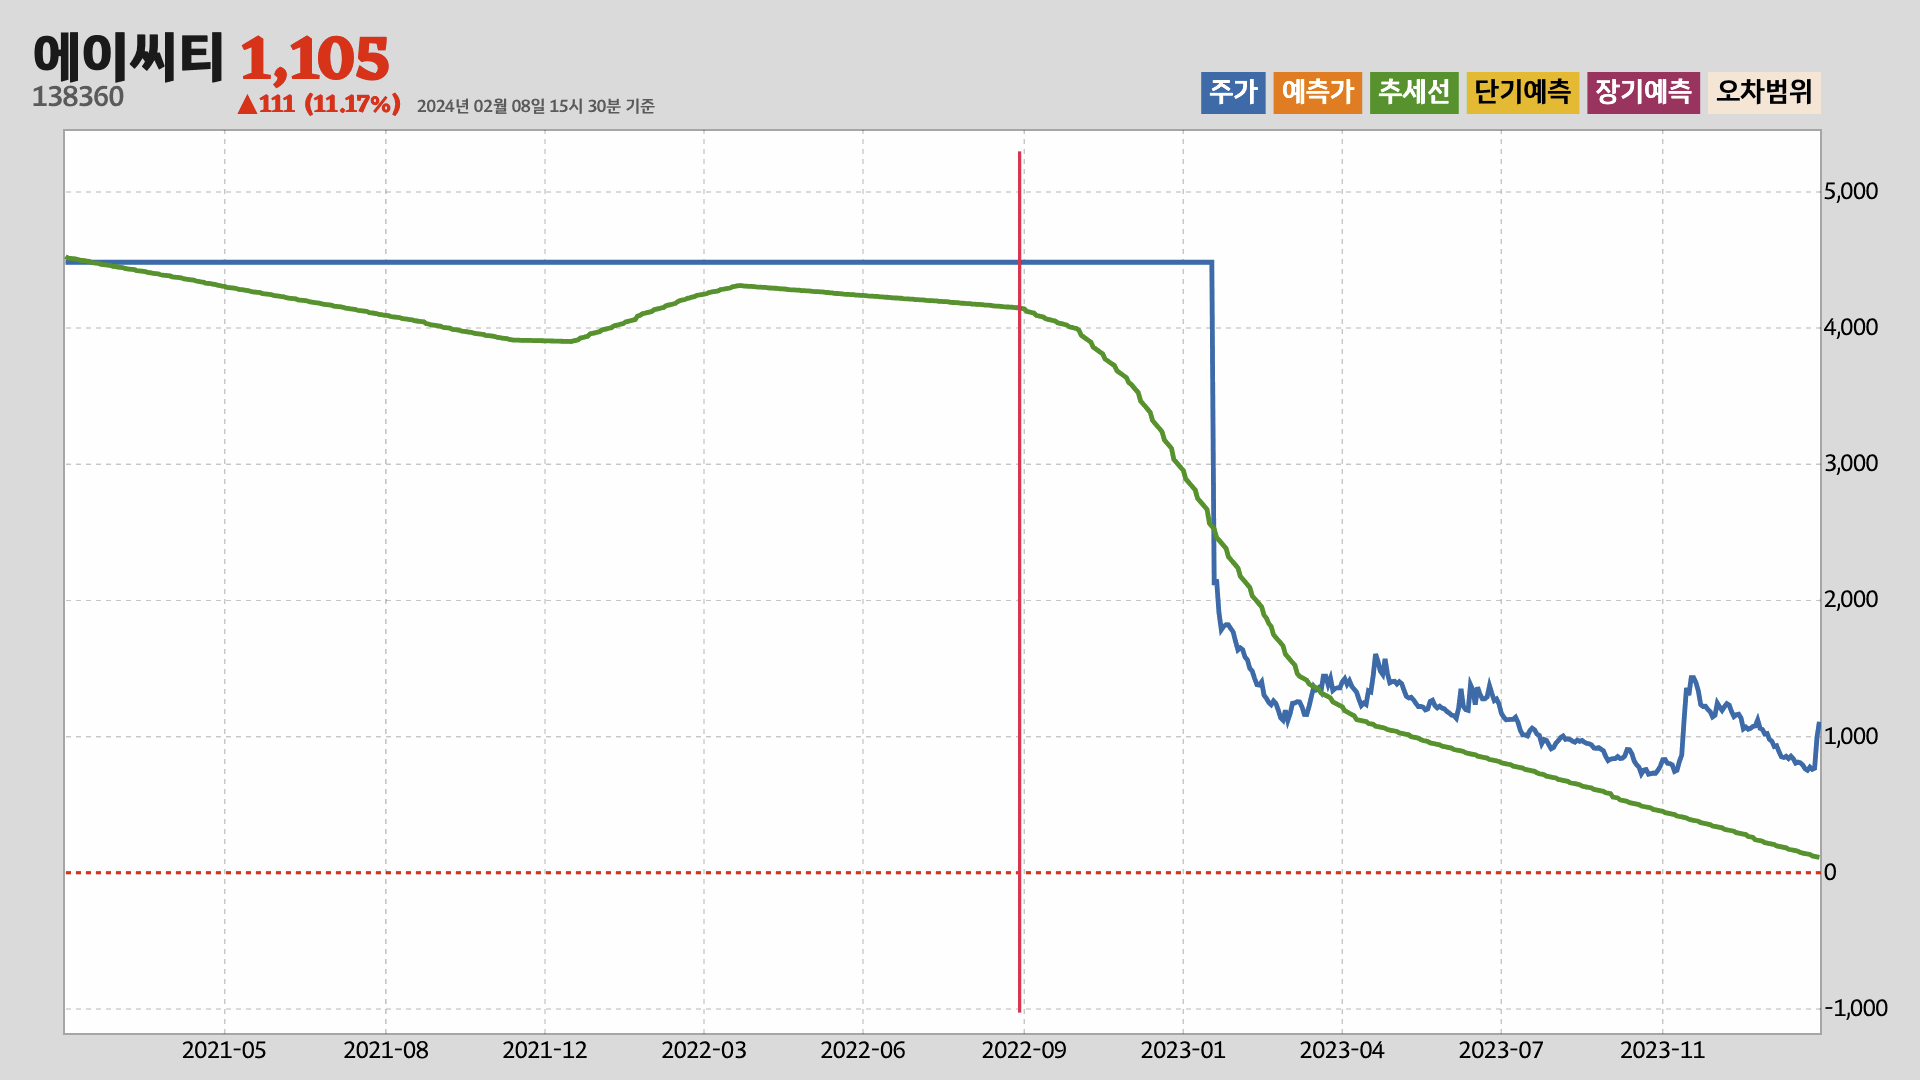The height and width of the screenshot is (1080, 1920).
Task: Click the y-axis label 4,000
Action: click(1851, 327)
